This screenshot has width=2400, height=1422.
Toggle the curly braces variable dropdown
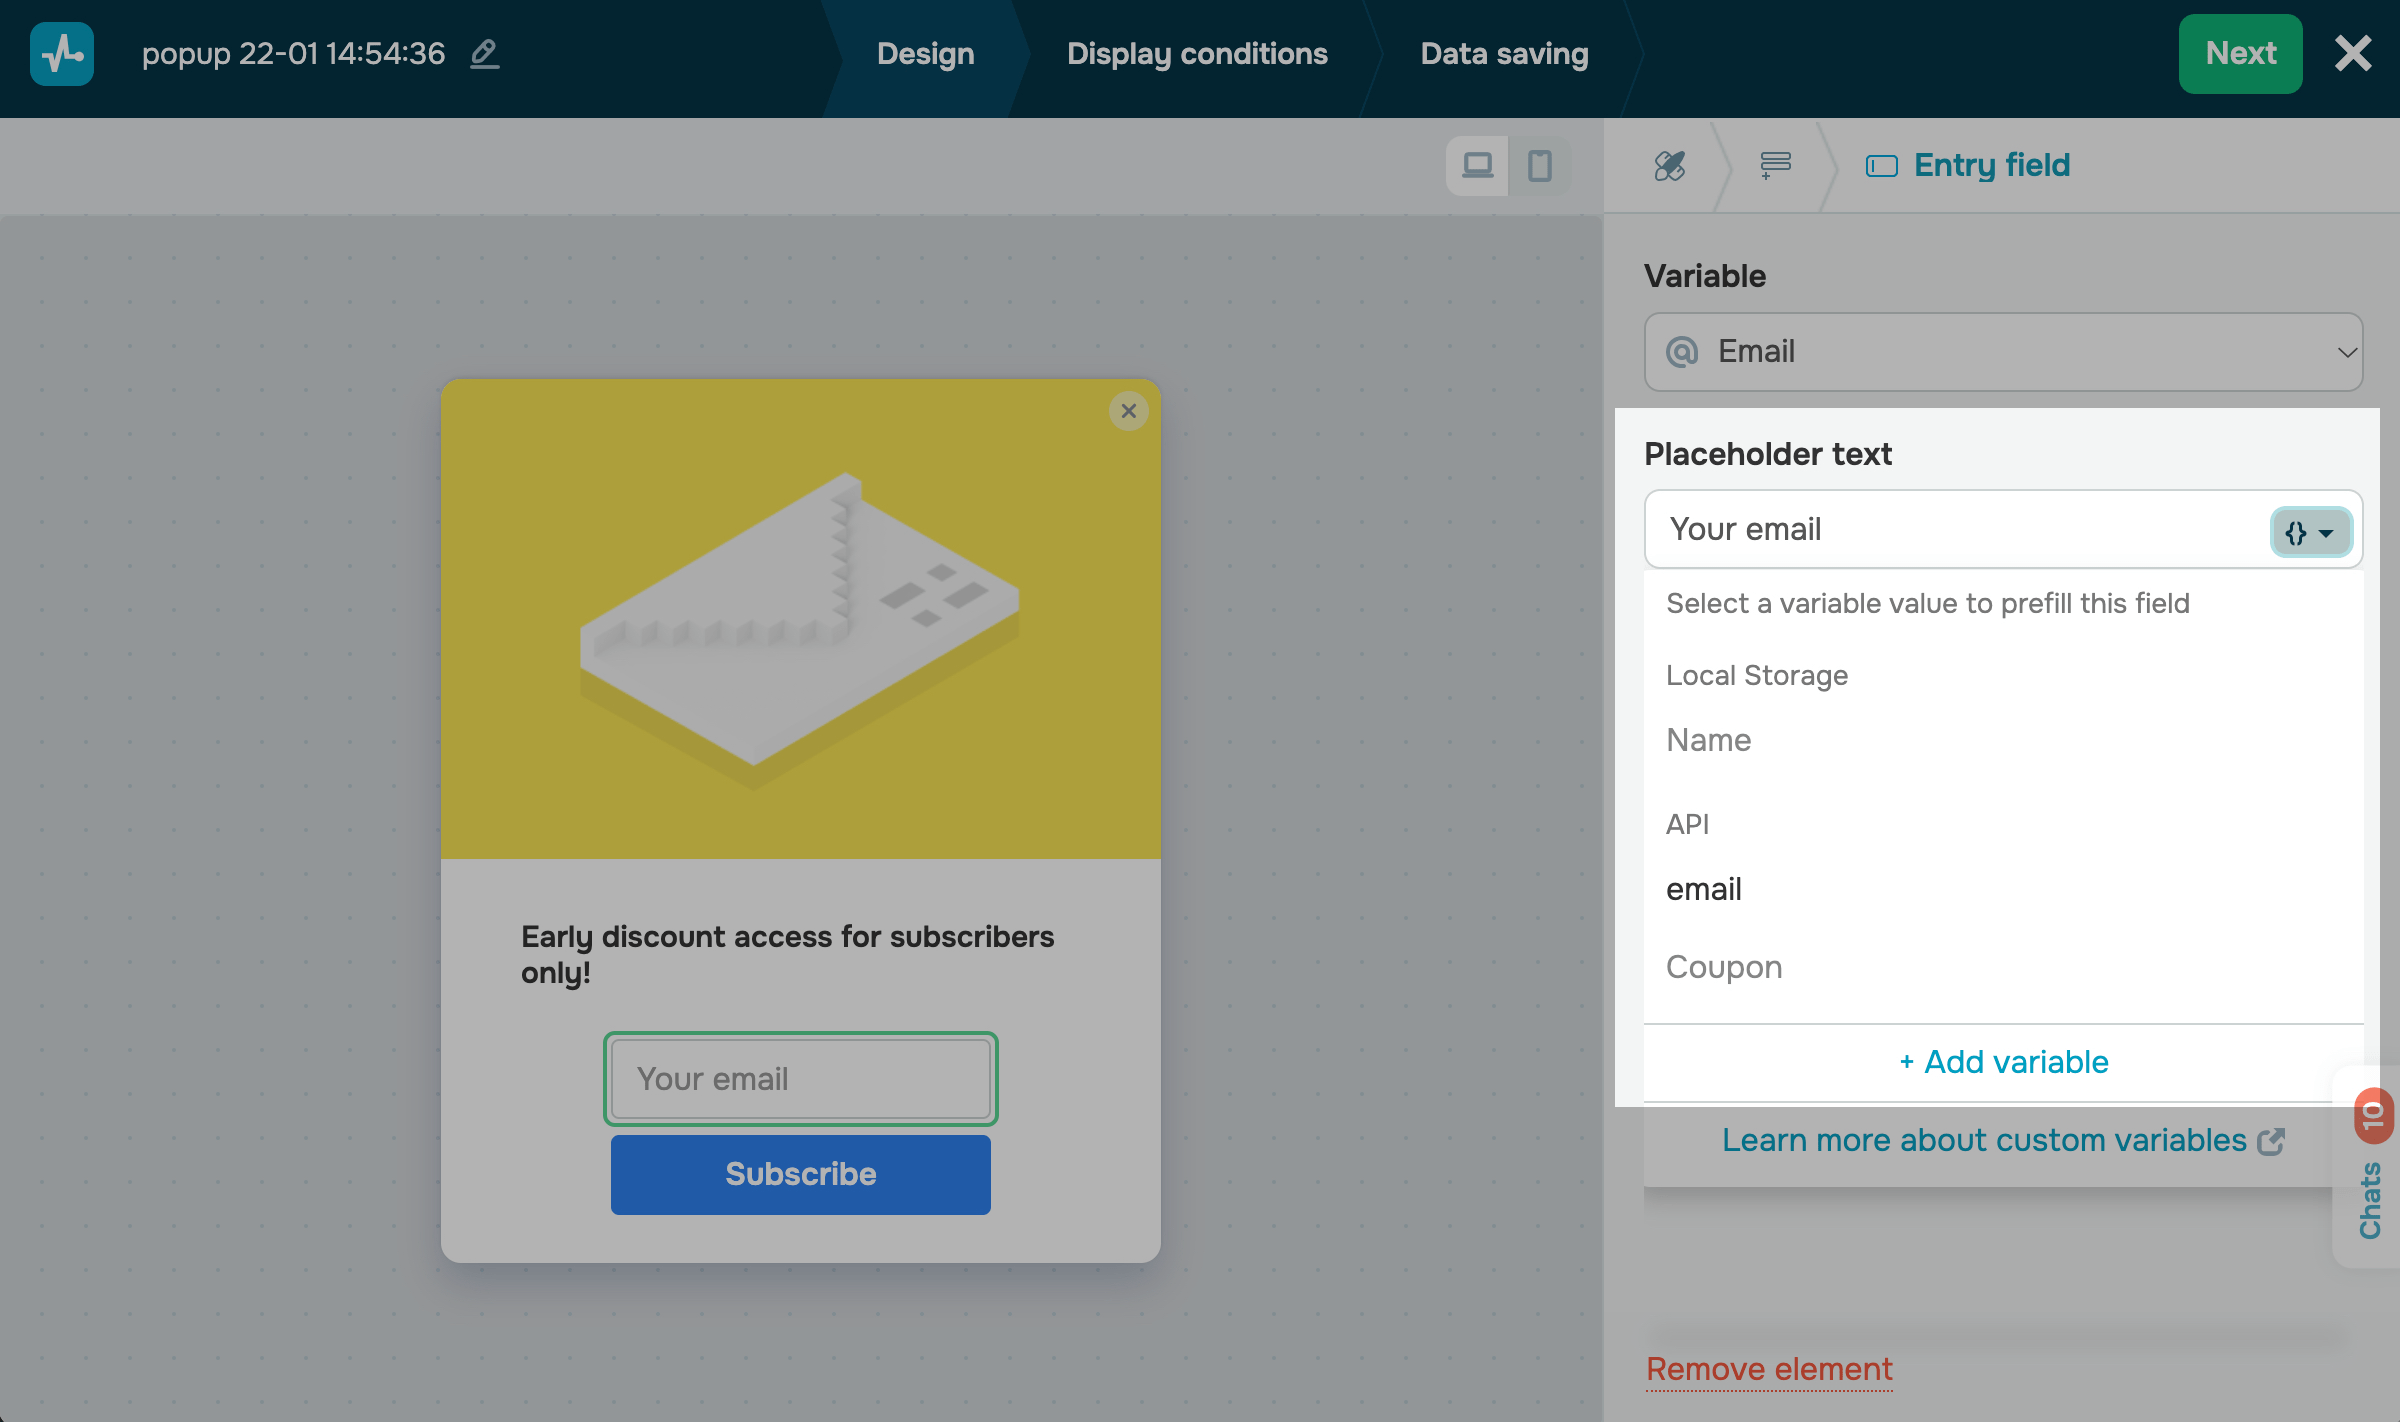(2310, 533)
